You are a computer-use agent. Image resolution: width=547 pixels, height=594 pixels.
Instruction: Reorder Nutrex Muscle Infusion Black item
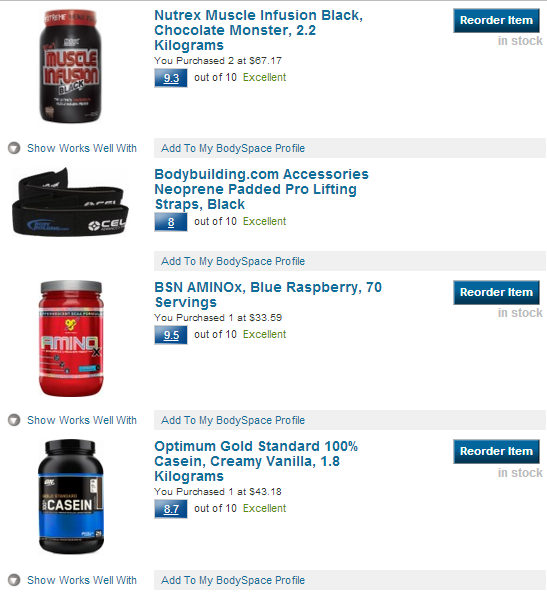pyautogui.click(x=496, y=20)
